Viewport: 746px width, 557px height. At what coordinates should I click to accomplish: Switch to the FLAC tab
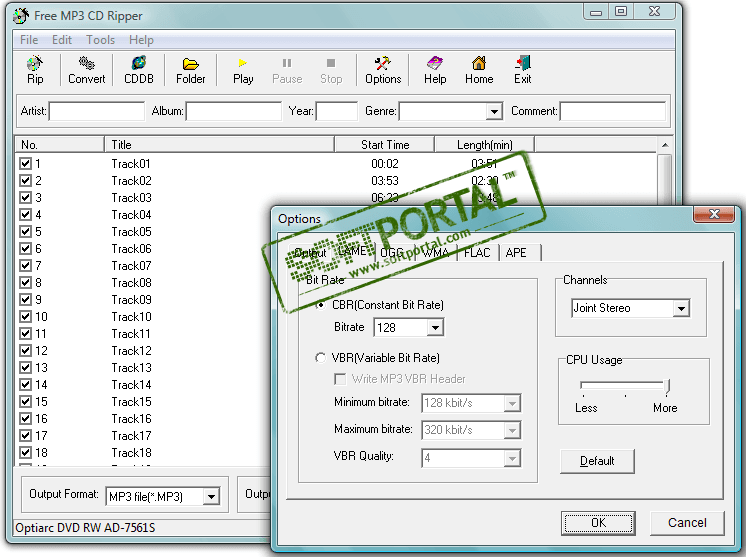[477, 253]
